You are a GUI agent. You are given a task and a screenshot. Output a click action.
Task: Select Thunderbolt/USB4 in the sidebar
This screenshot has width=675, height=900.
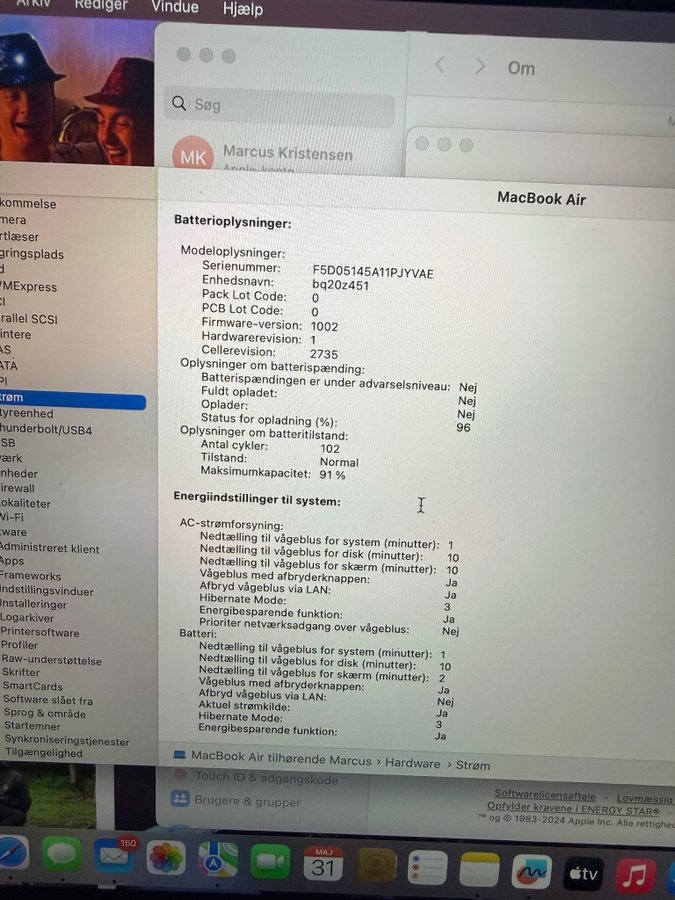click(45, 429)
